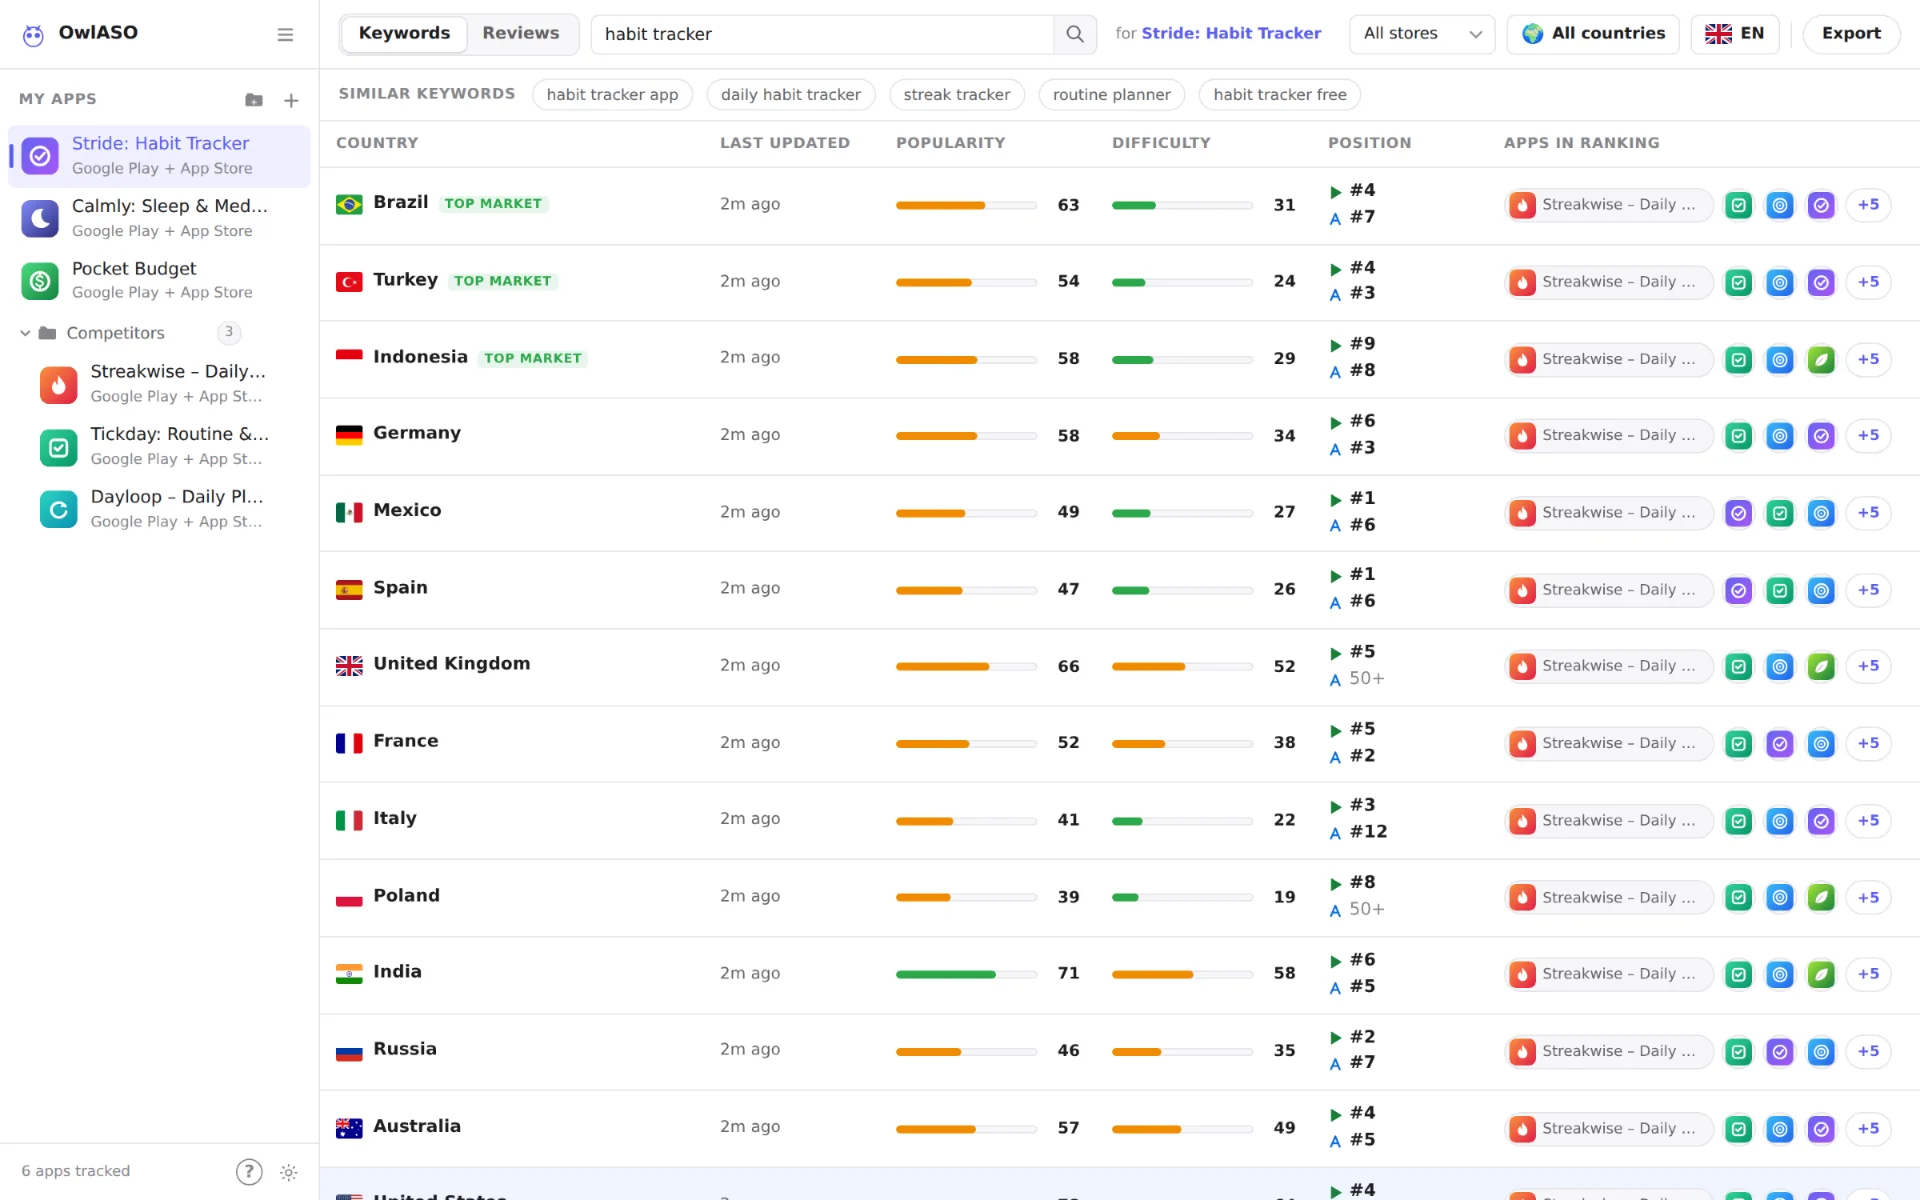
Task: Click the OwlASO logo icon
Action: [x=33, y=35]
